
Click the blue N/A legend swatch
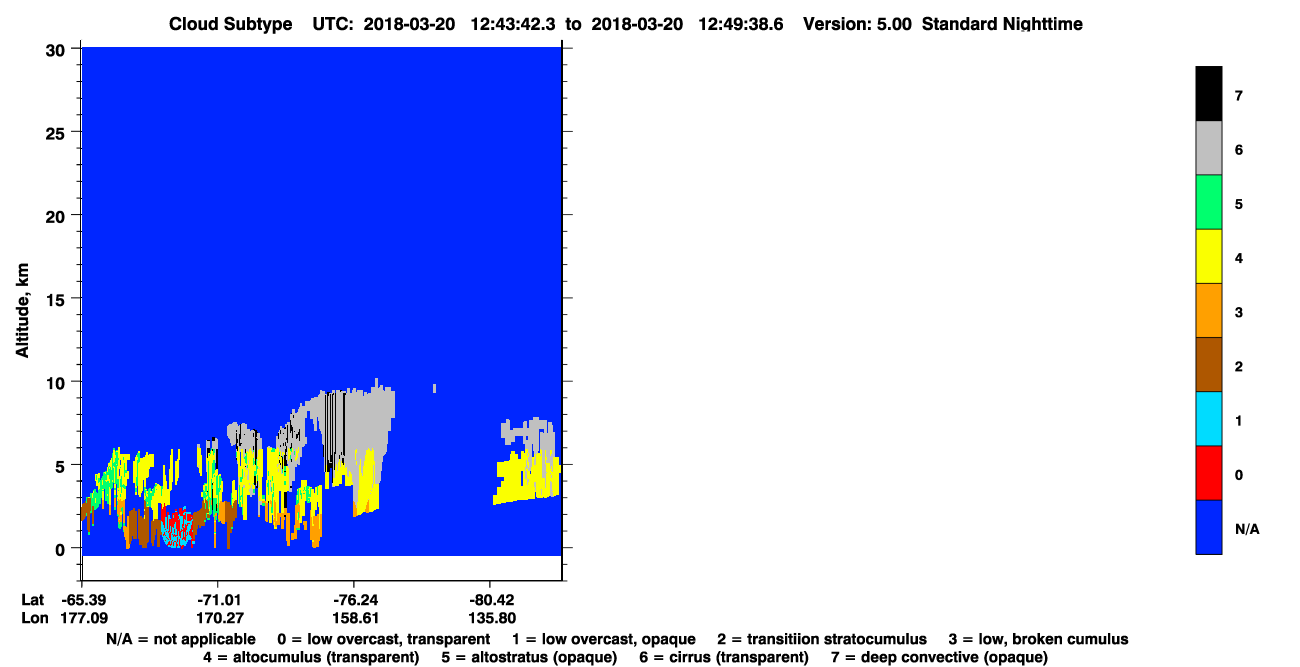pos(1208,526)
